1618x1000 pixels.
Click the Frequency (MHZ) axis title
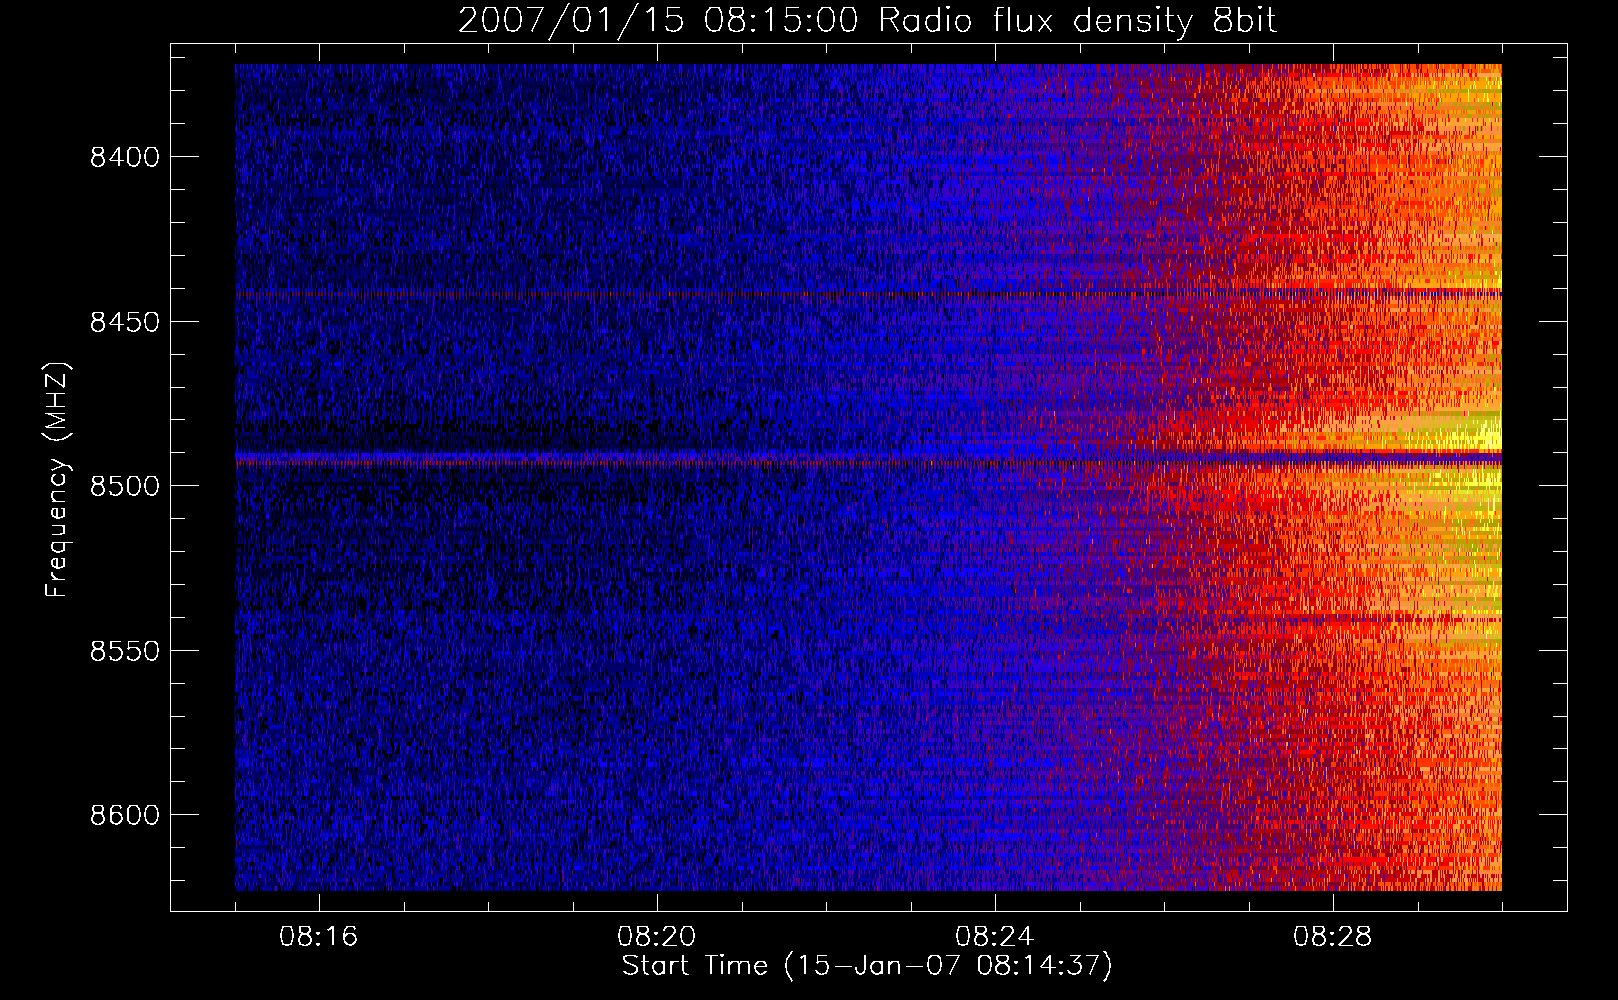(x=58, y=480)
